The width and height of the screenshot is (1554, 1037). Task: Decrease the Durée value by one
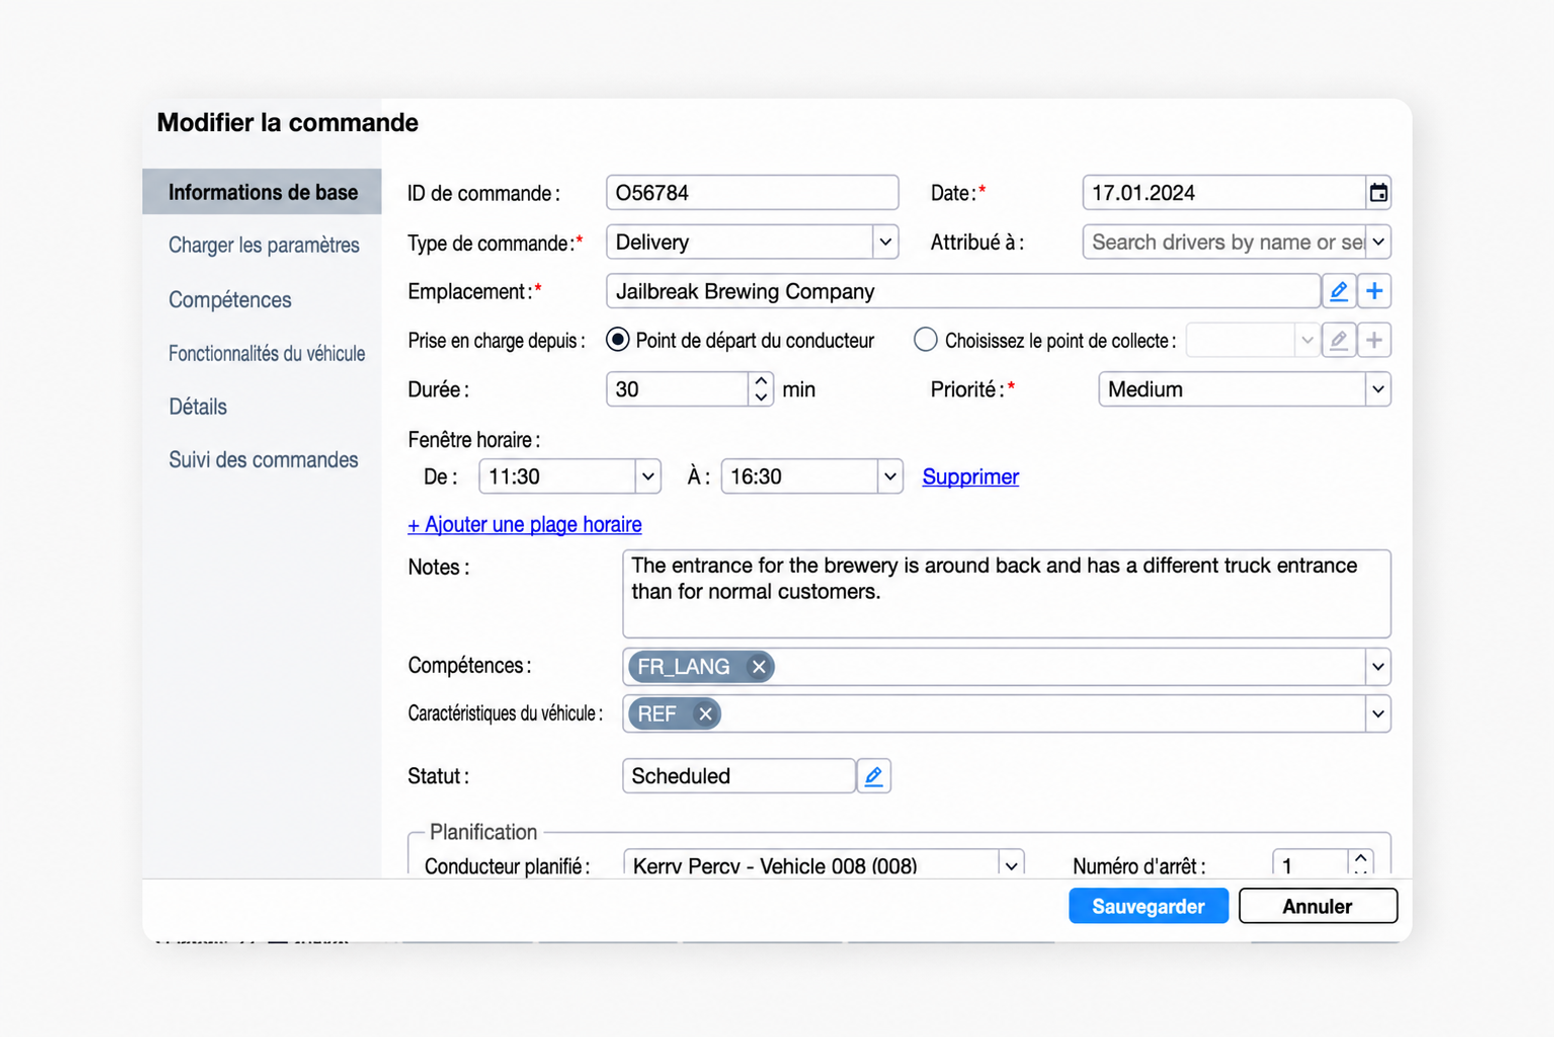click(x=761, y=397)
